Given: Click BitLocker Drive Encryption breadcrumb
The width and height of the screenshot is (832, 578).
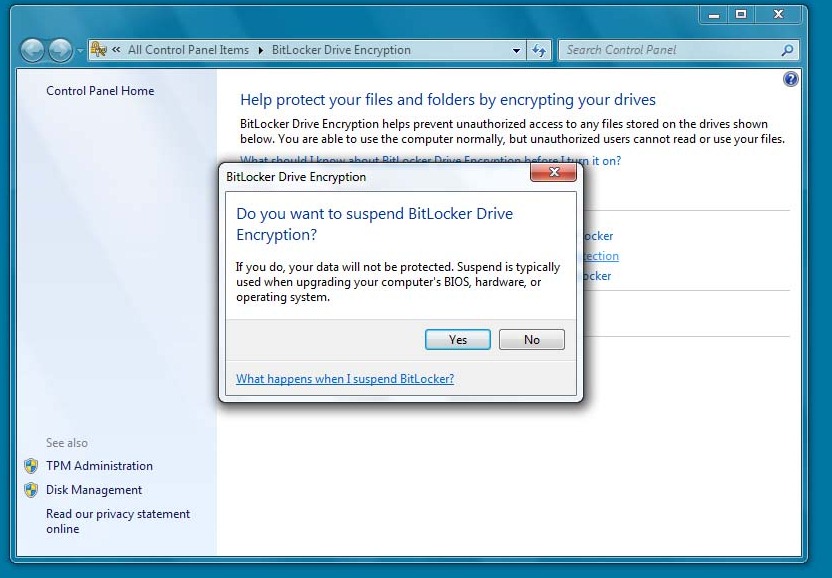Looking at the screenshot, I should click(341, 50).
